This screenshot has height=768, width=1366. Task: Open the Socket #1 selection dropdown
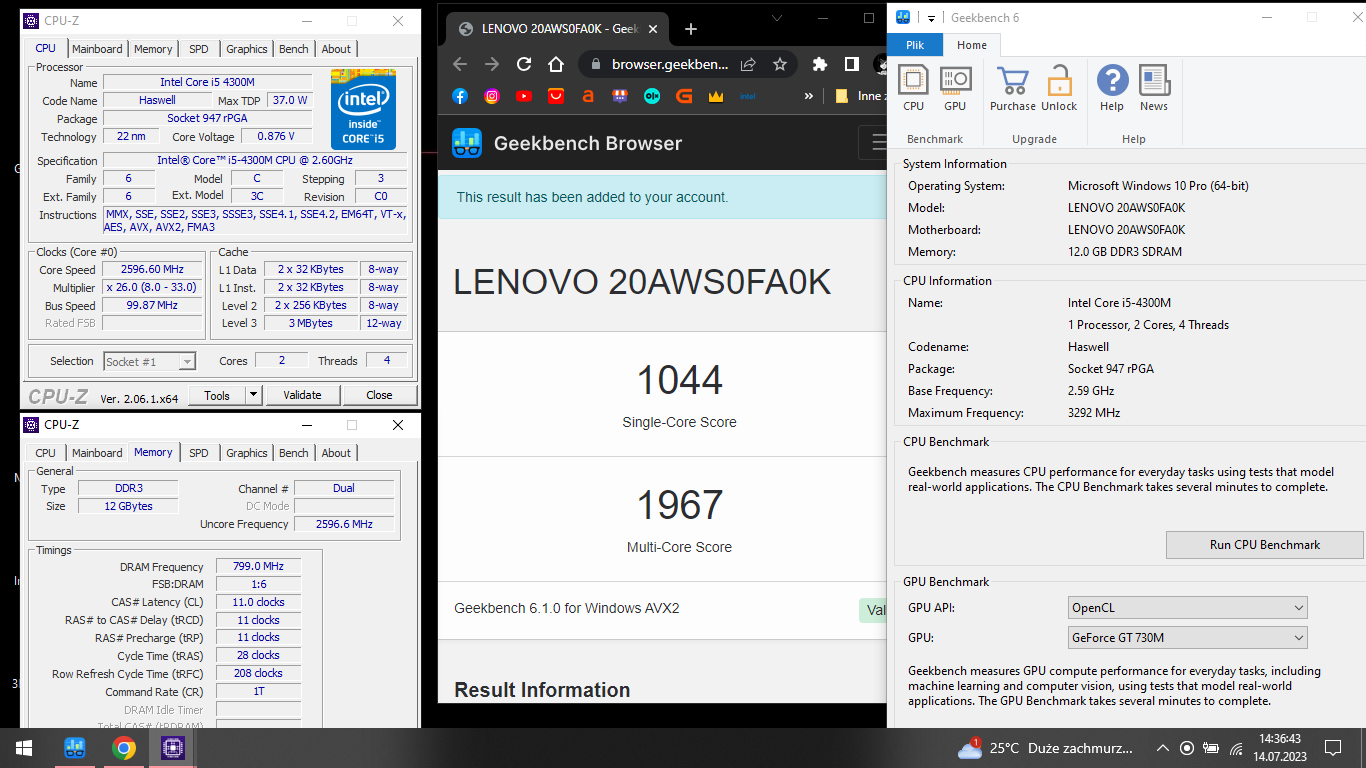click(150, 361)
